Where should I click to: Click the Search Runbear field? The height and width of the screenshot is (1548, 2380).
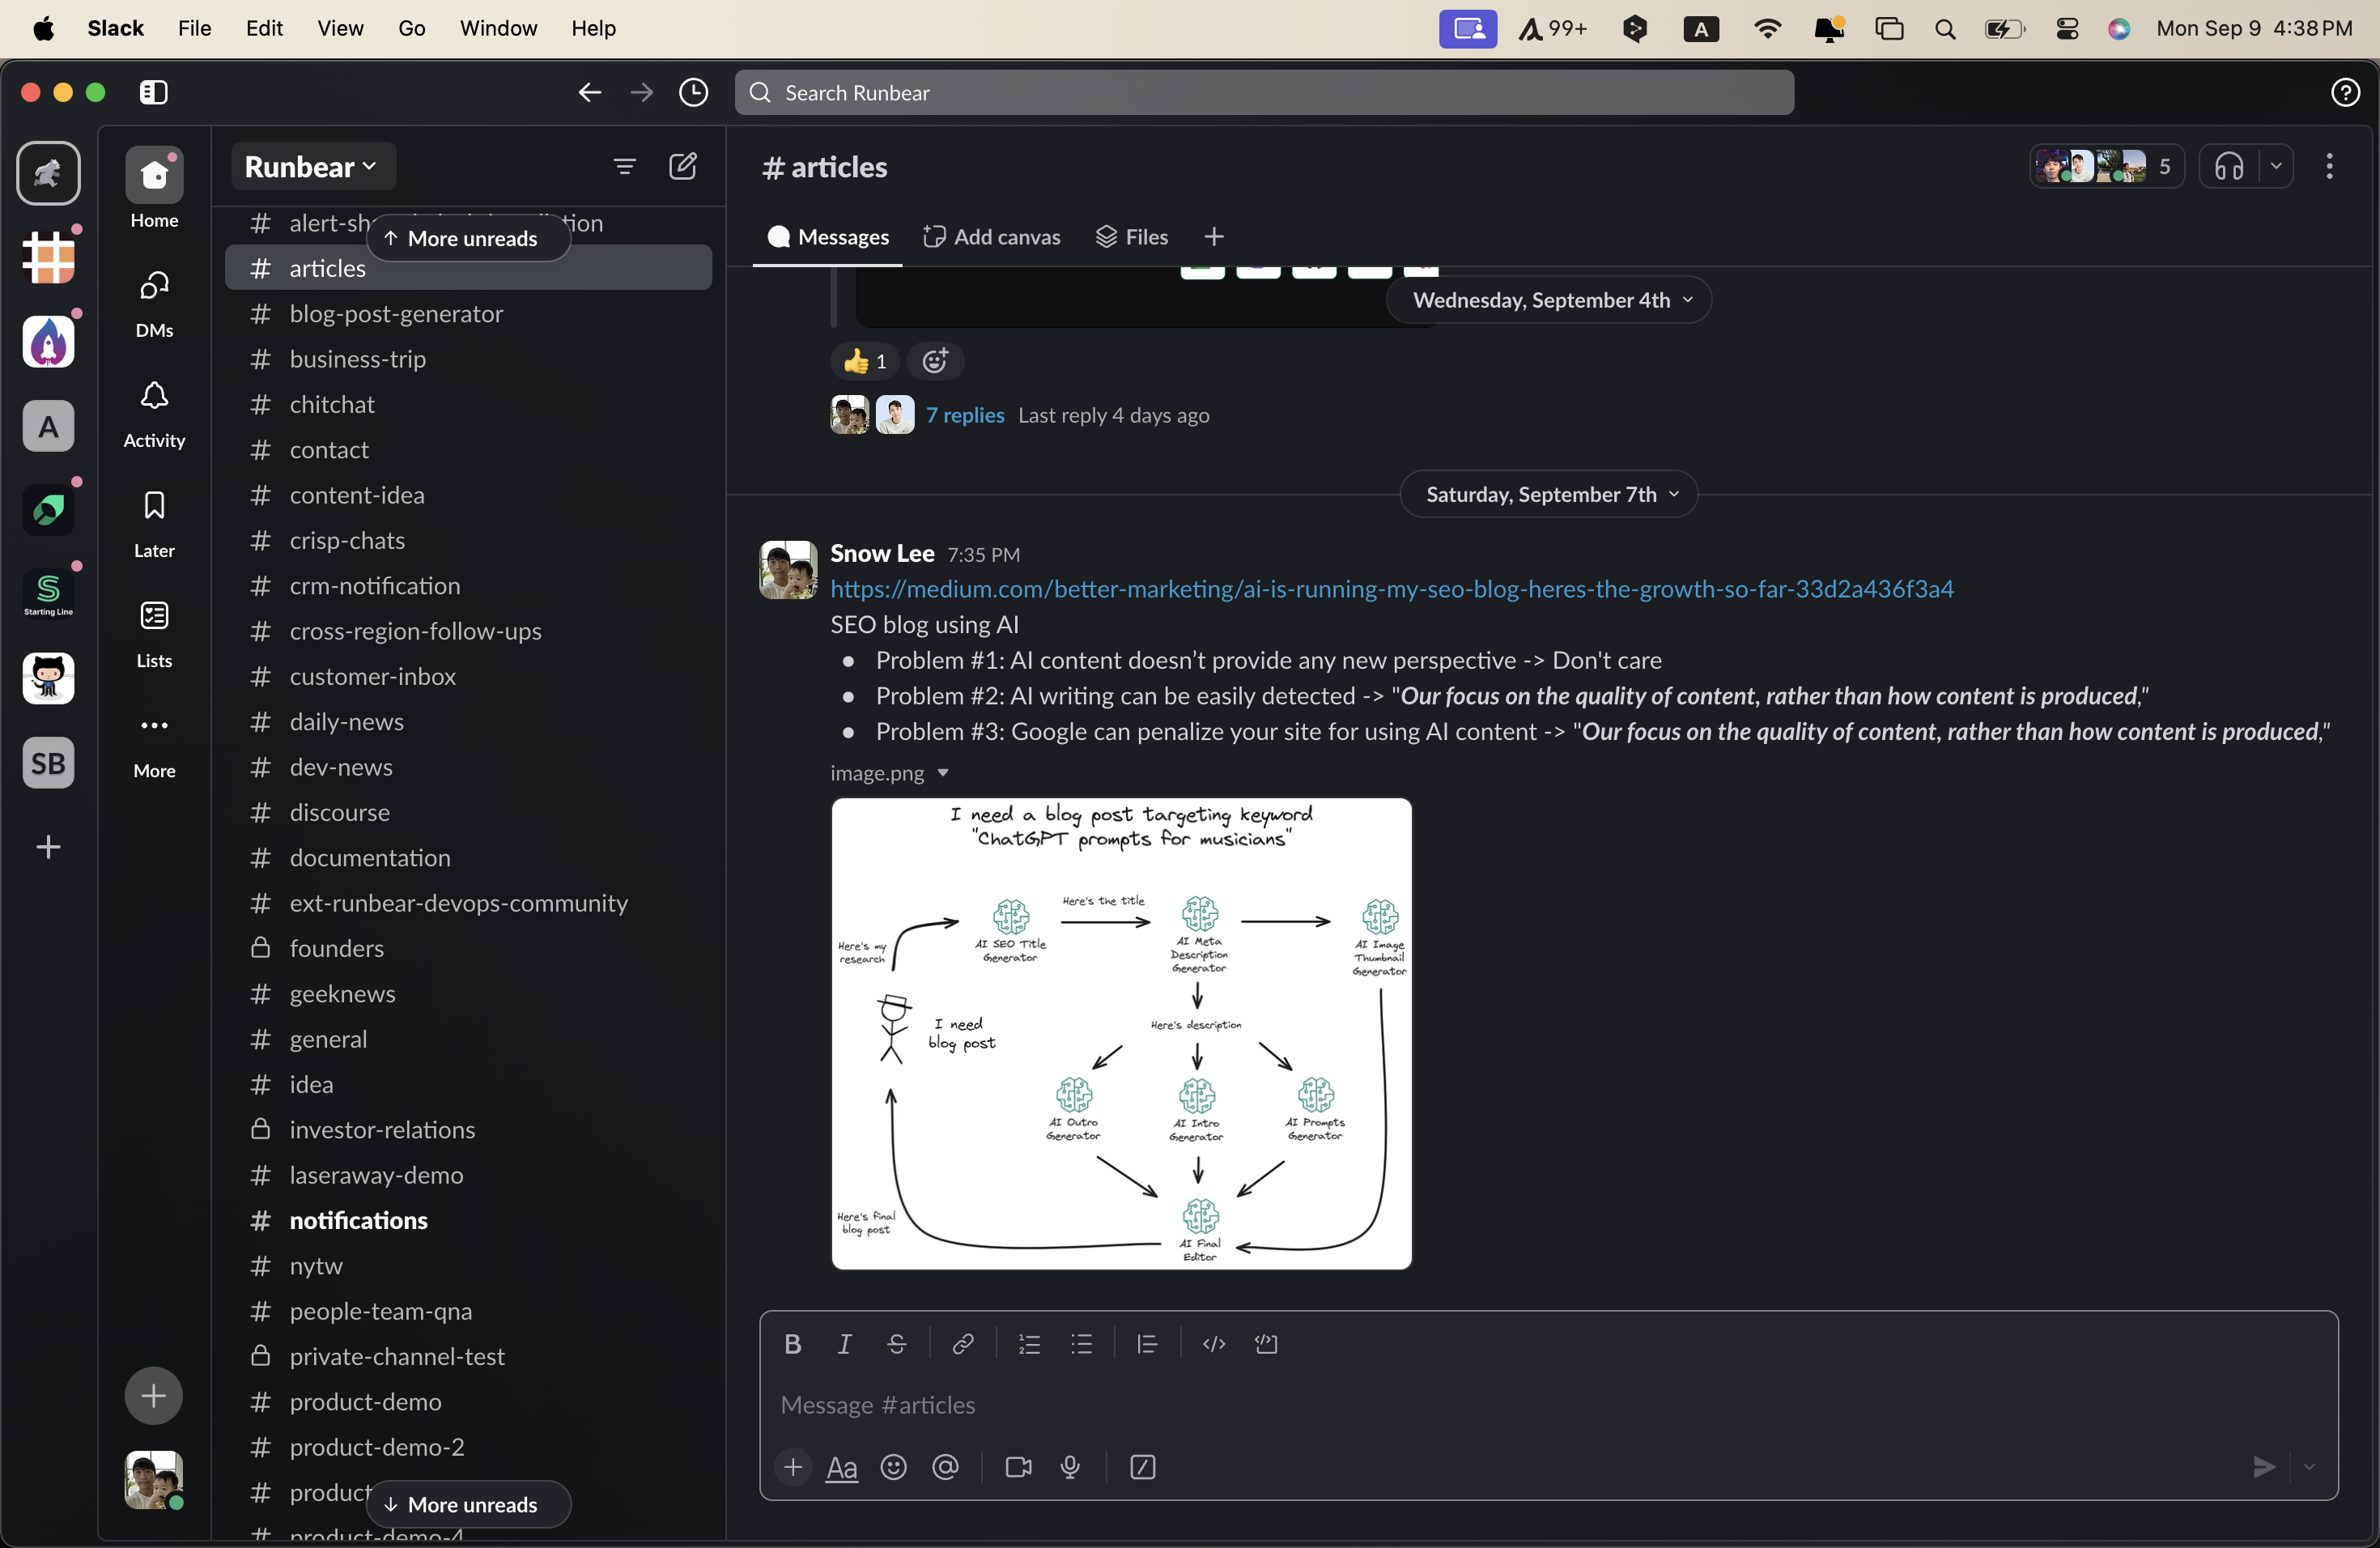1264,92
